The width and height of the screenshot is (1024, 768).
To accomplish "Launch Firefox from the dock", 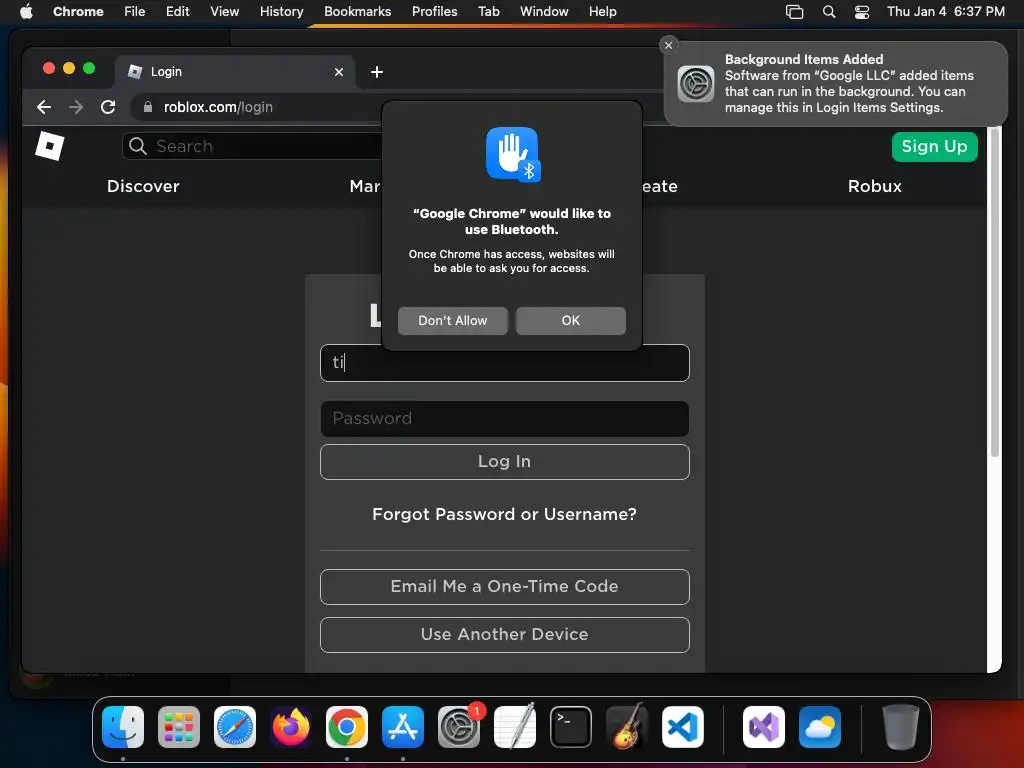I will [291, 727].
